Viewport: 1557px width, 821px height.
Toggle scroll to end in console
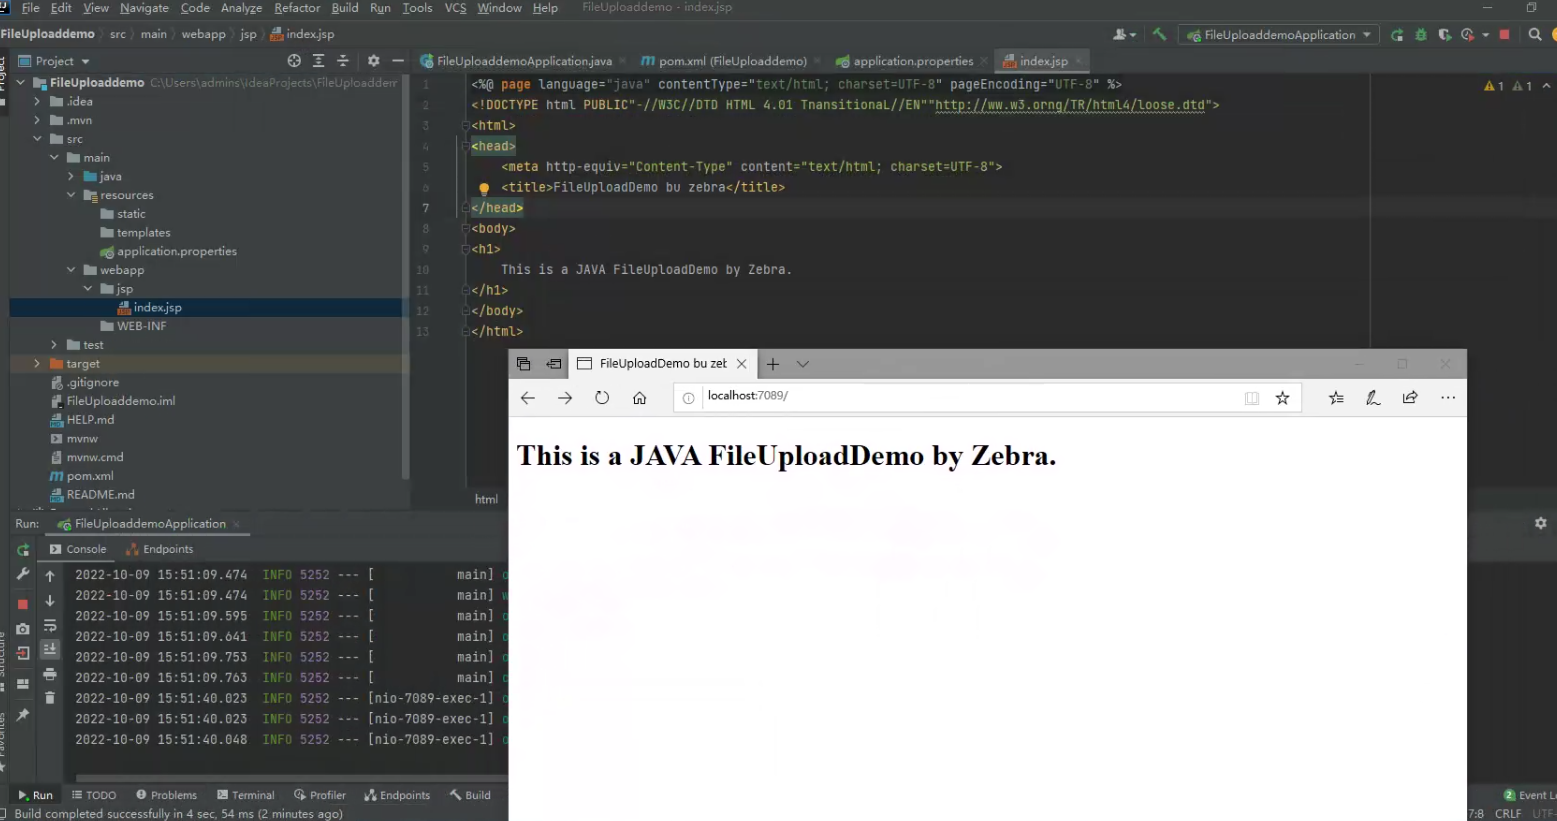[x=50, y=650]
